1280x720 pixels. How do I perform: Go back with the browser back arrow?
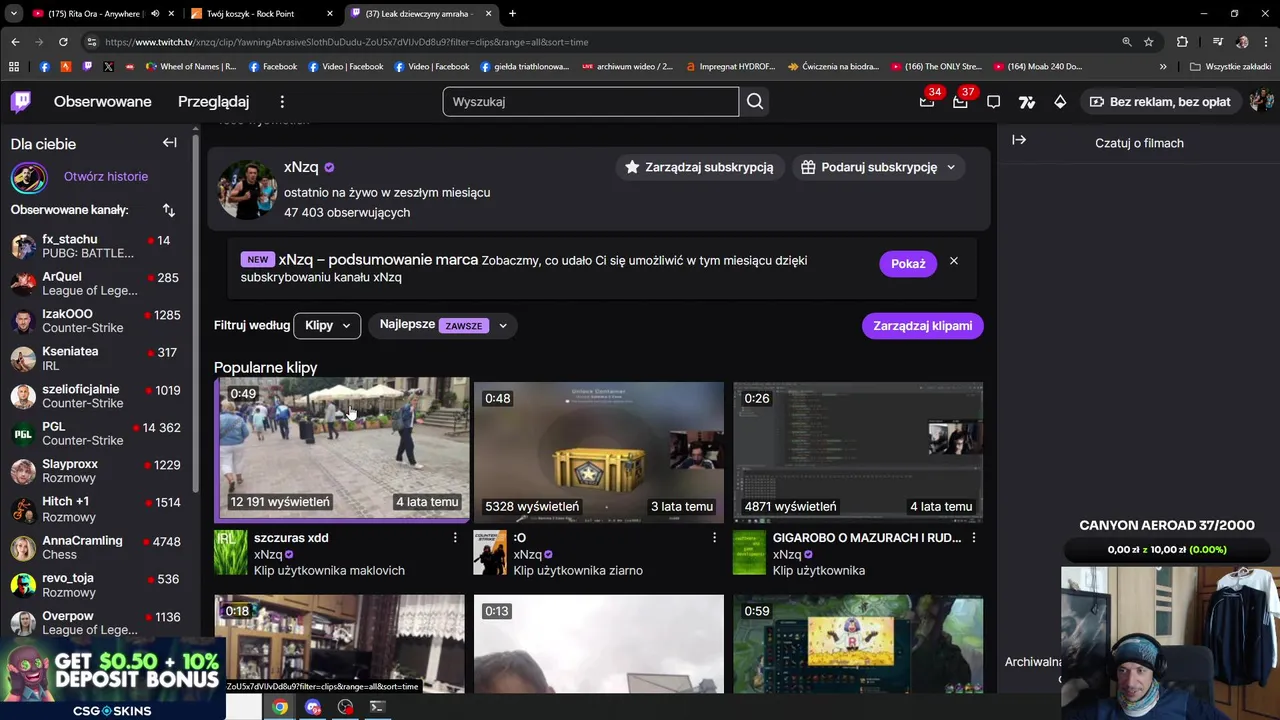(x=15, y=42)
